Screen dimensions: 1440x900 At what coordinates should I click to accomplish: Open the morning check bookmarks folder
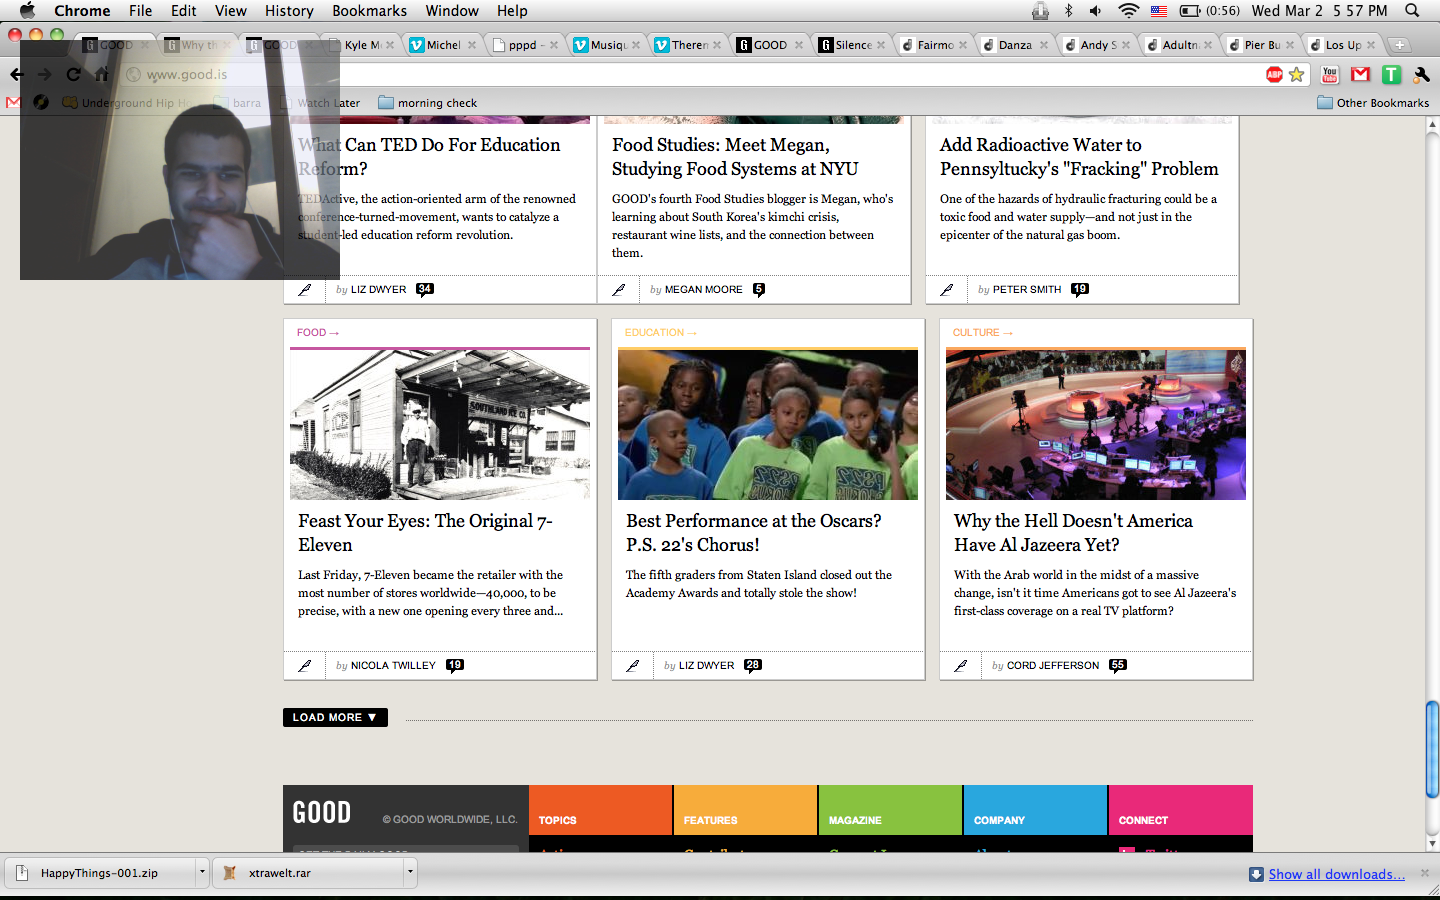(428, 103)
